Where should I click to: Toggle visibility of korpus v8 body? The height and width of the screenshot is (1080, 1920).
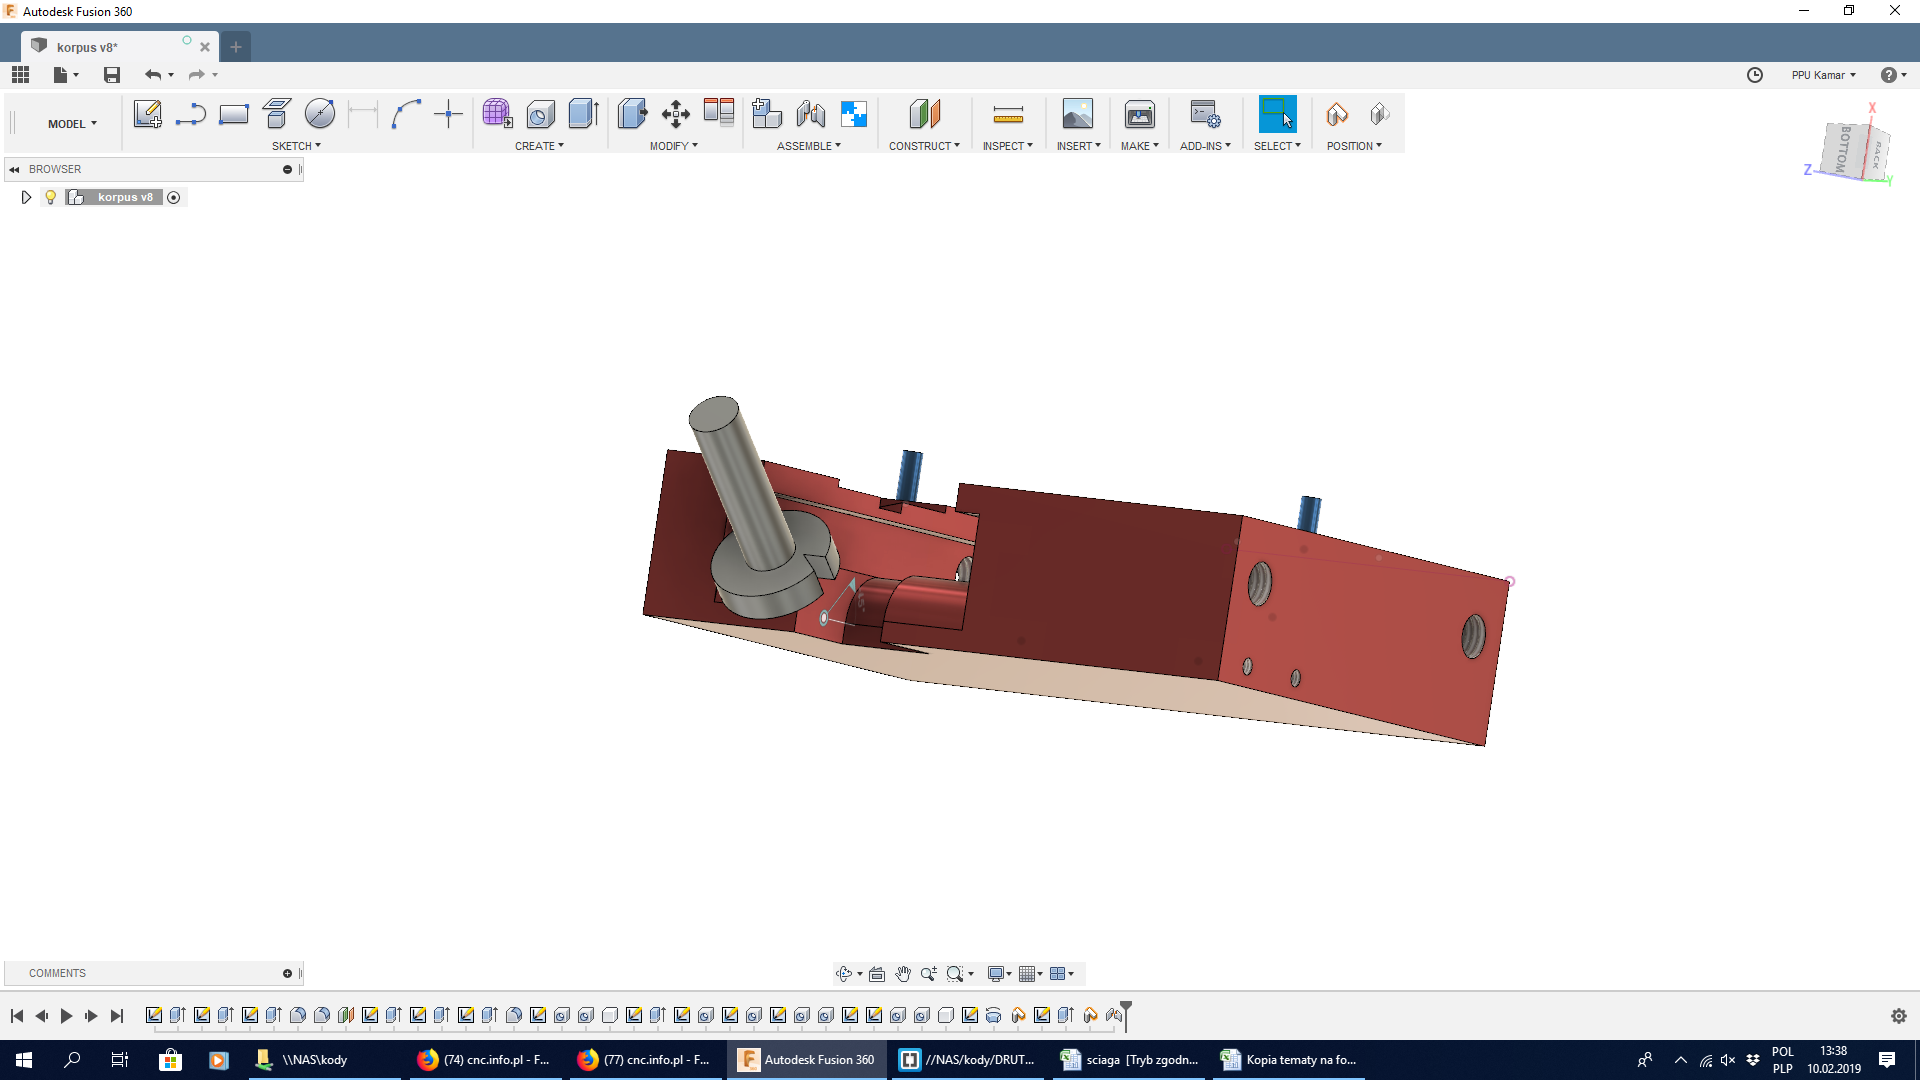coord(49,196)
